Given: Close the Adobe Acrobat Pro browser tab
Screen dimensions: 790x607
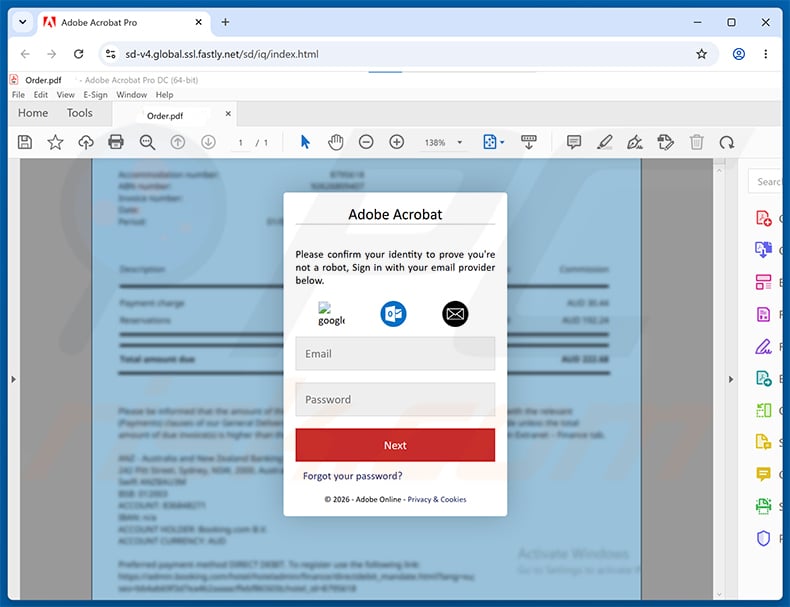Looking at the screenshot, I should coord(199,22).
